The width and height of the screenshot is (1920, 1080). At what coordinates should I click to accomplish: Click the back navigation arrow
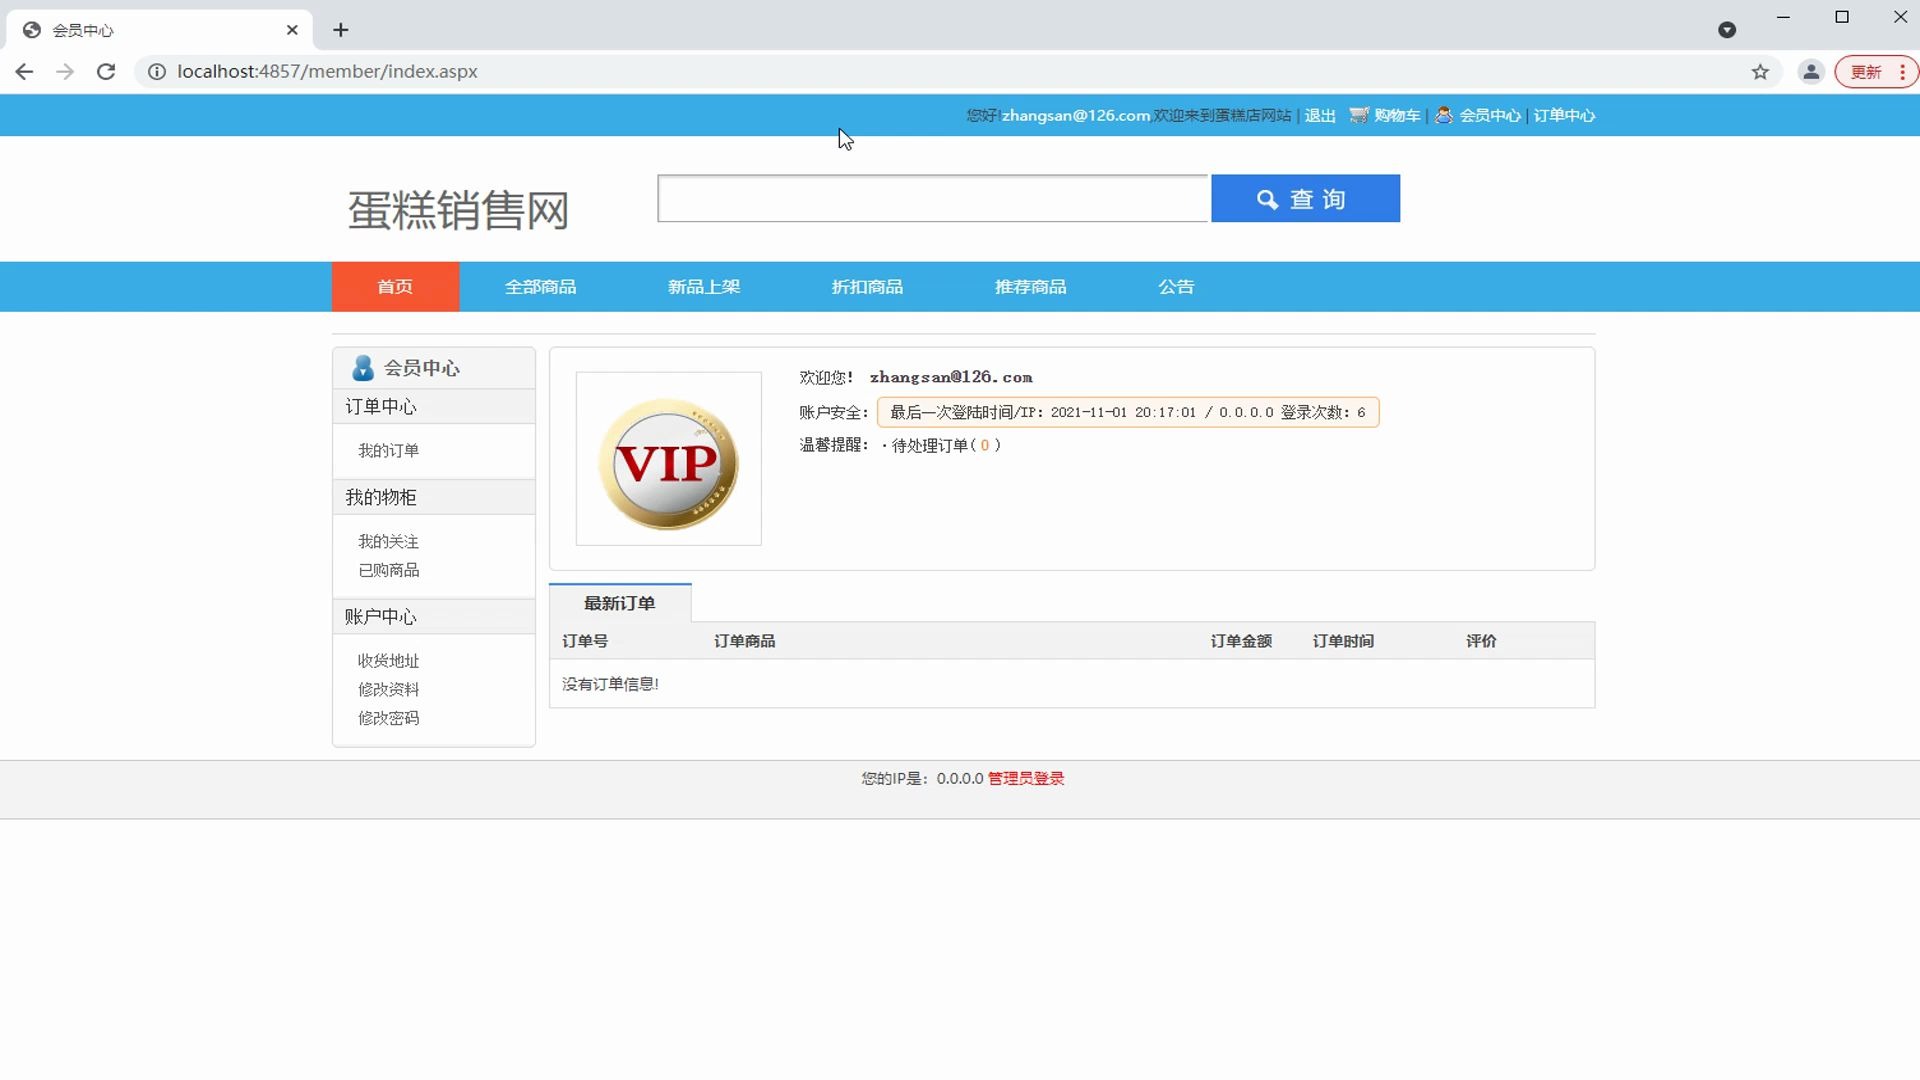tap(24, 71)
